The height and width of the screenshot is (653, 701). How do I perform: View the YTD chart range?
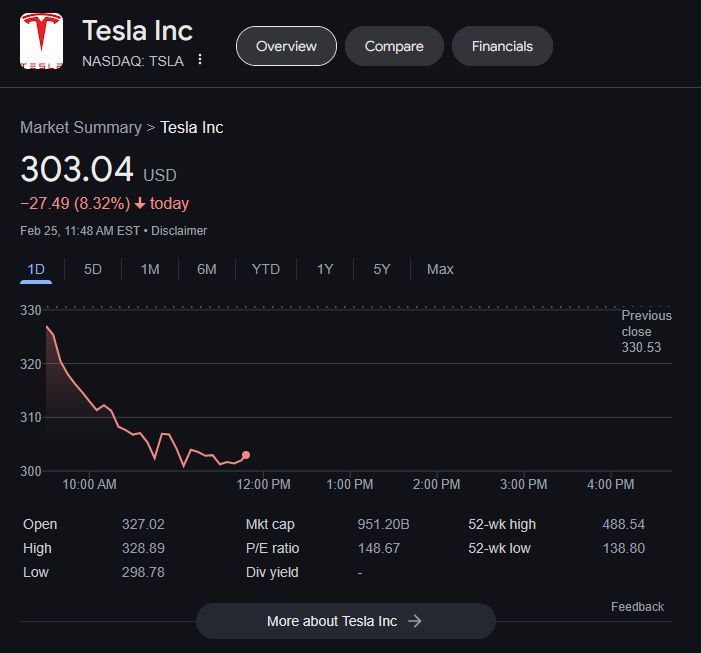click(x=266, y=270)
